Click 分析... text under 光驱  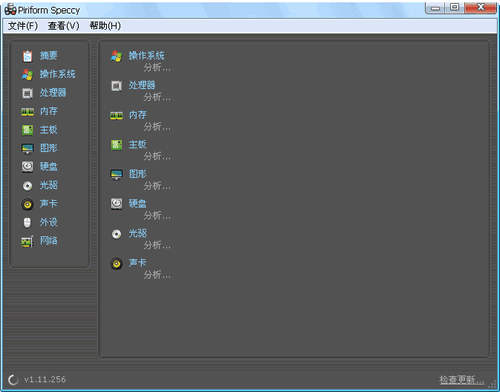[157, 245]
